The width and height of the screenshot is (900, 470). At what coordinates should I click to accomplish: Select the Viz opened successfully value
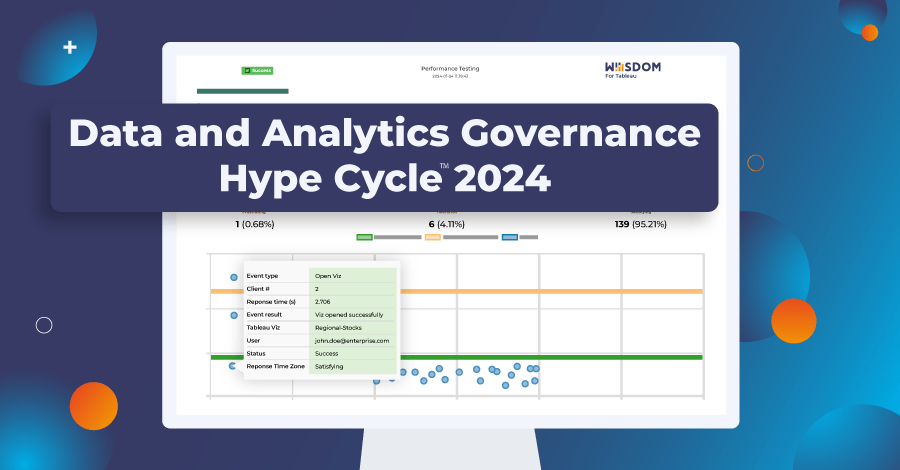(x=349, y=314)
